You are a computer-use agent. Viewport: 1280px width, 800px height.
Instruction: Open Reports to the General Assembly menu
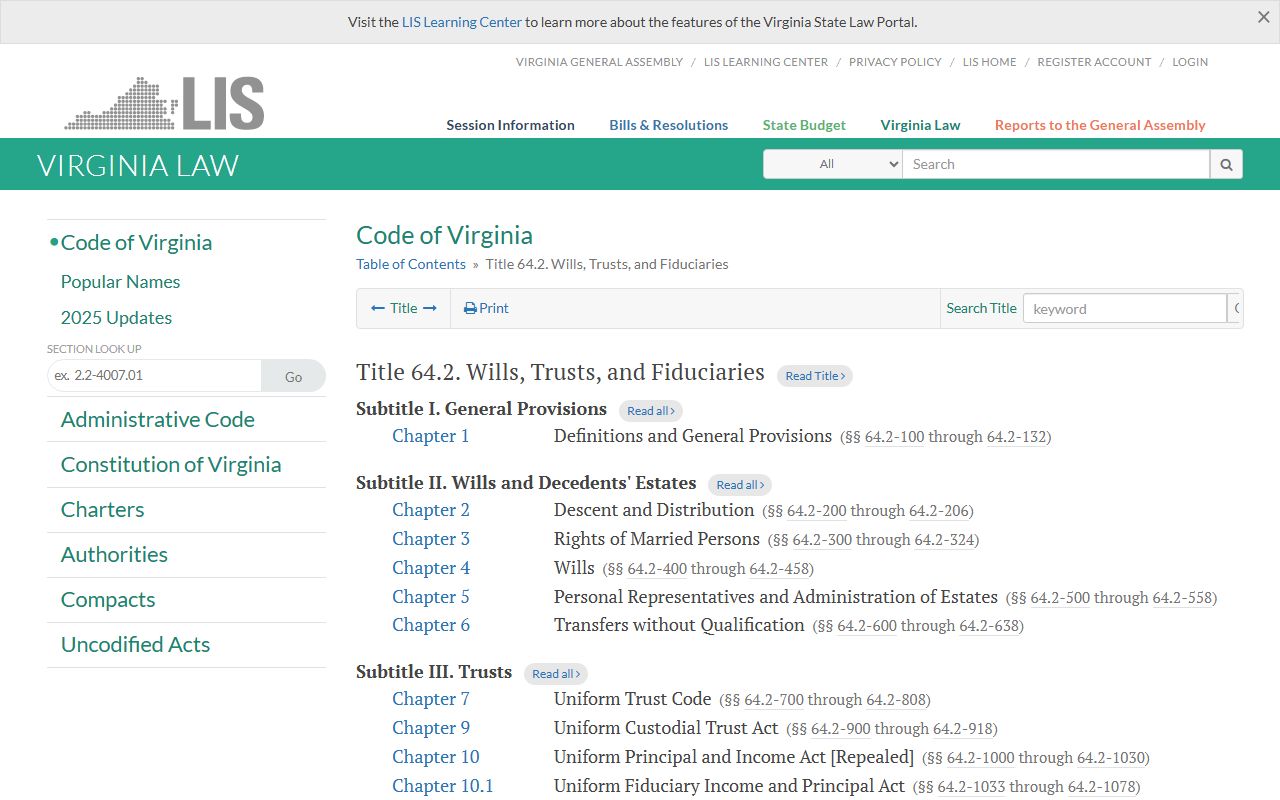coord(1100,125)
